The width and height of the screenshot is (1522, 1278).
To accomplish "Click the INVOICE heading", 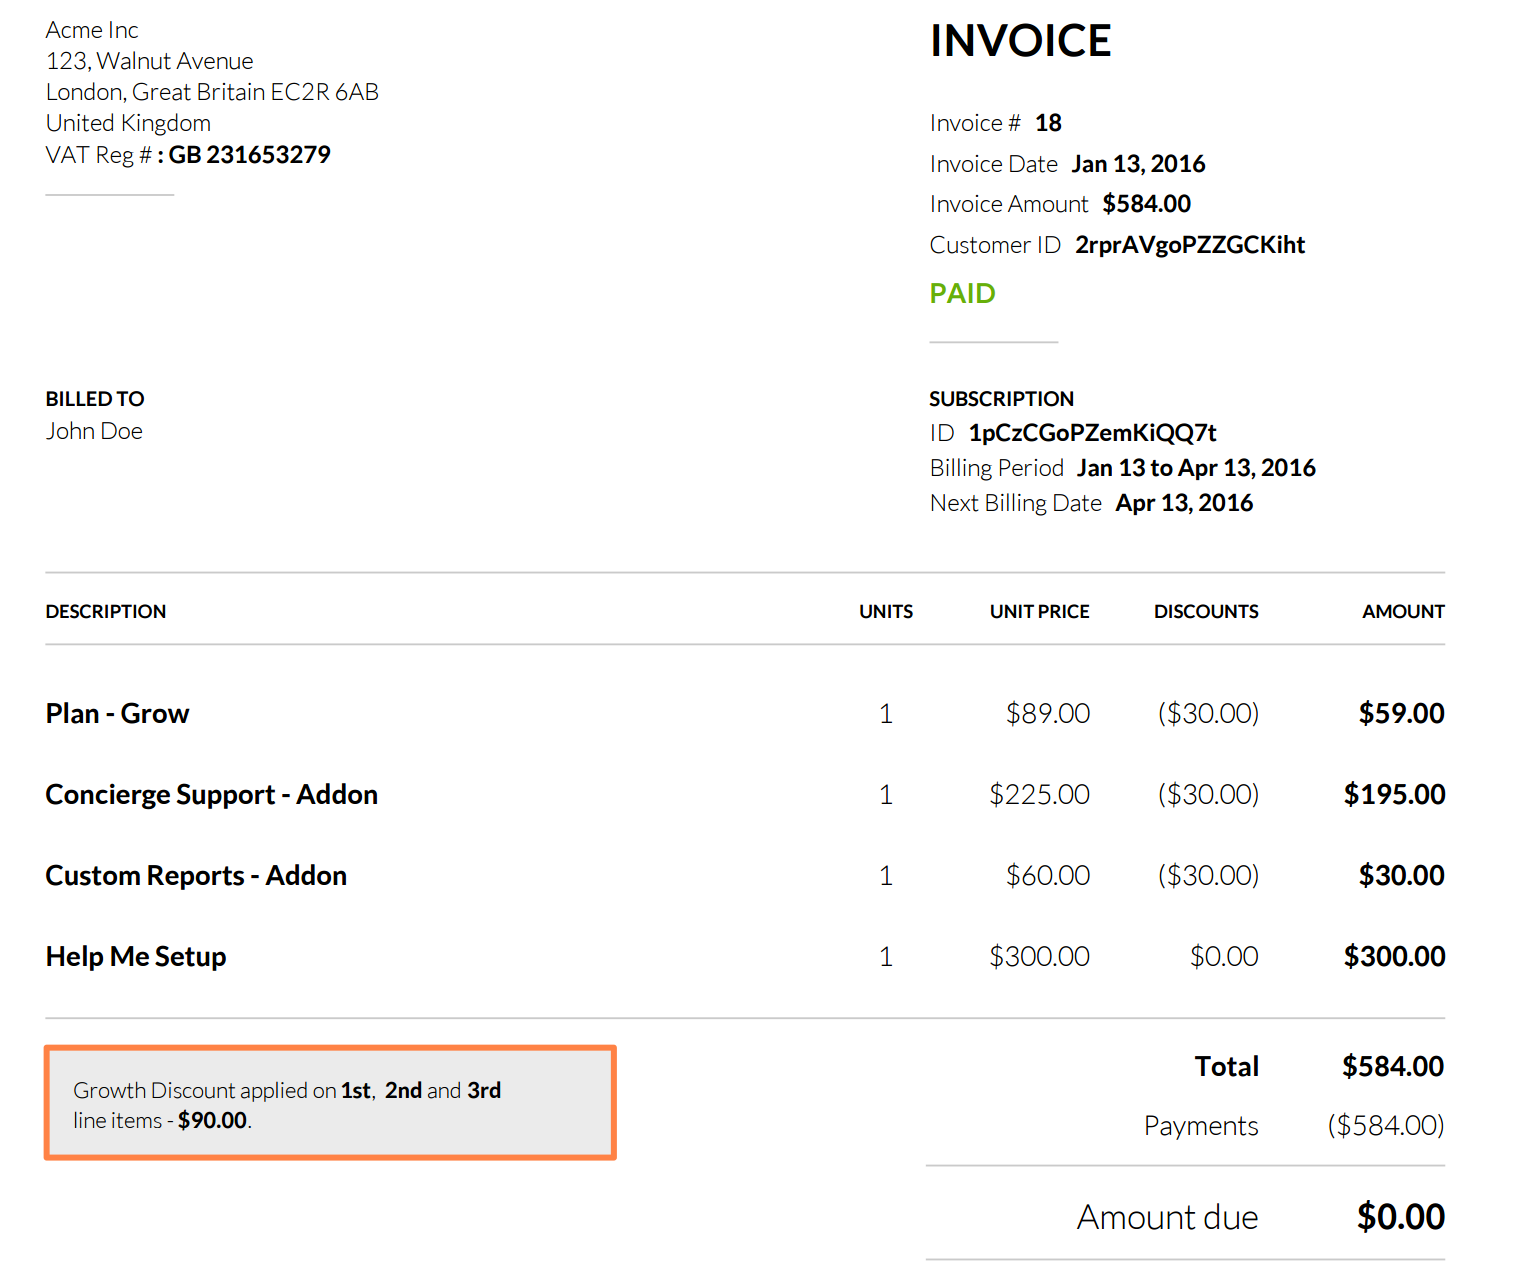I will [1020, 41].
